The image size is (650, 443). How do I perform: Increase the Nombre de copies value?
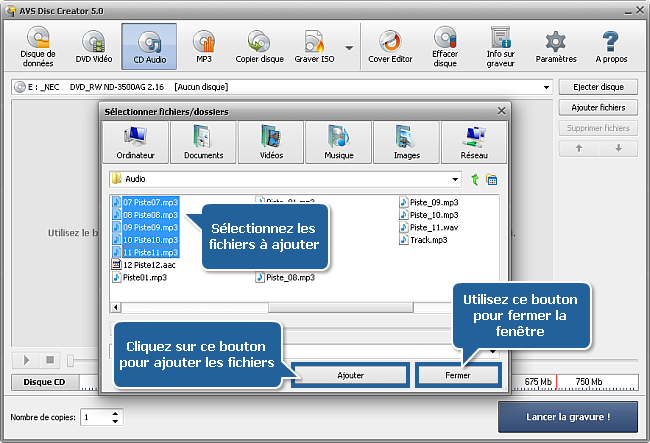(116, 412)
